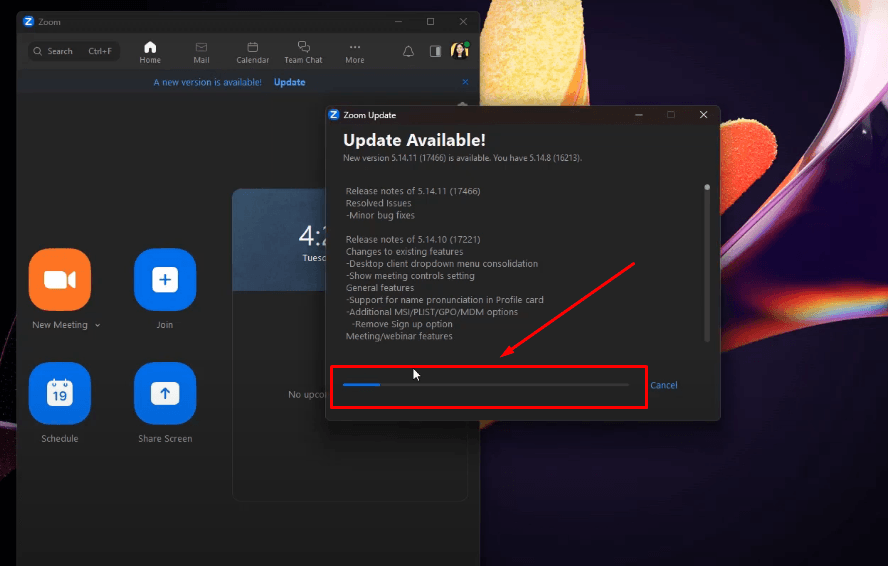Viewport: 888px width, 566px height.
Task: Expand the New Meeting dropdown arrow
Action: pyautogui.click(x=97, y=325)
